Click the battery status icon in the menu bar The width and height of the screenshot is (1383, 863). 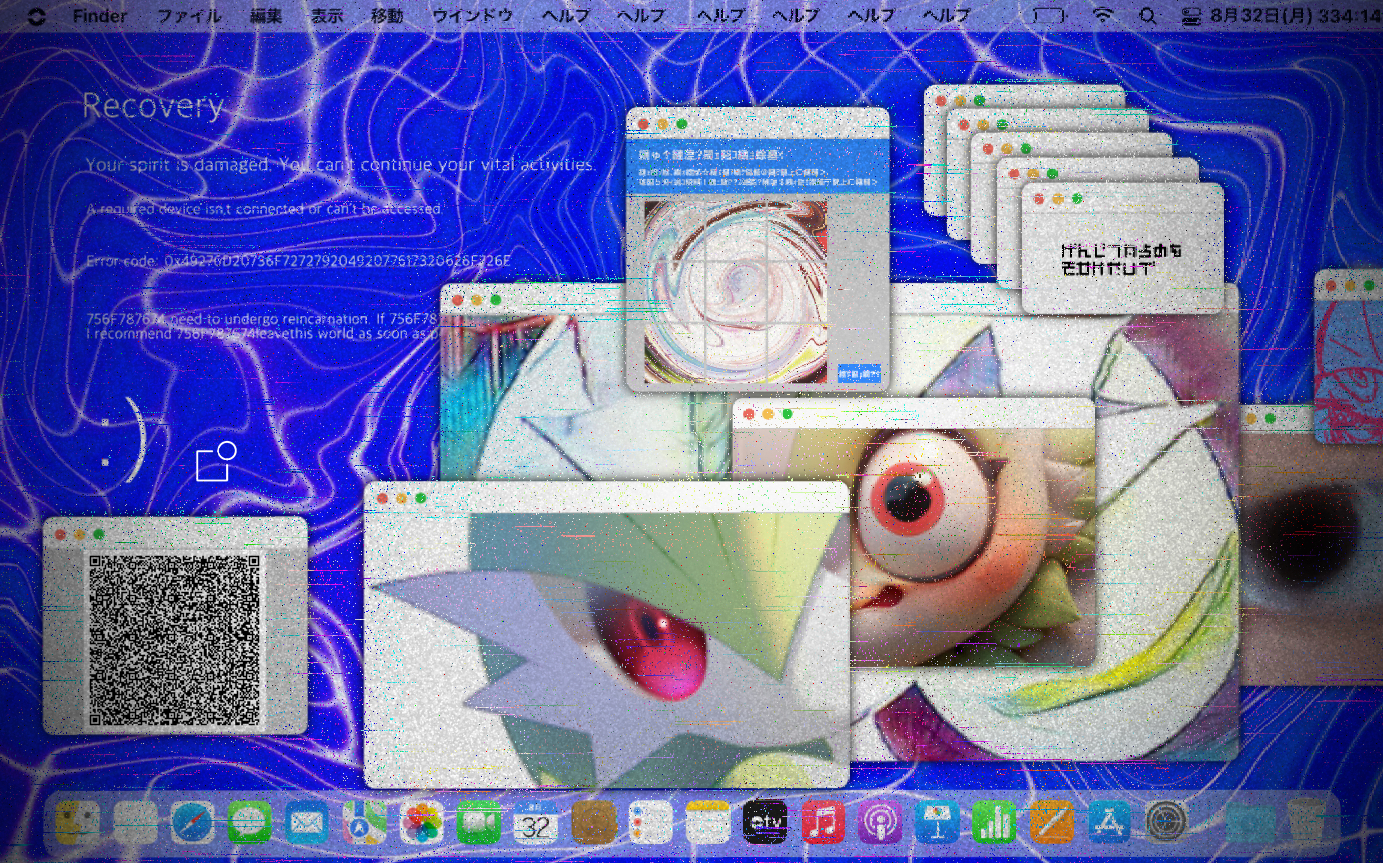(x=1049, y=16)
